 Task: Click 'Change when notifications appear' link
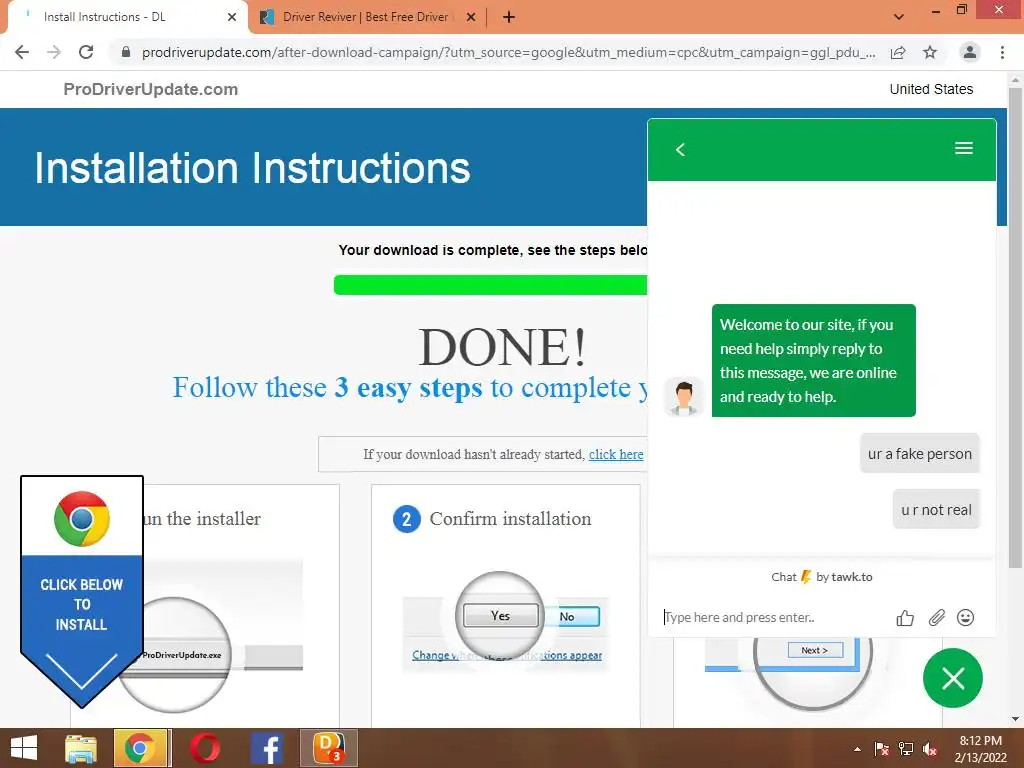click(507, 655)
